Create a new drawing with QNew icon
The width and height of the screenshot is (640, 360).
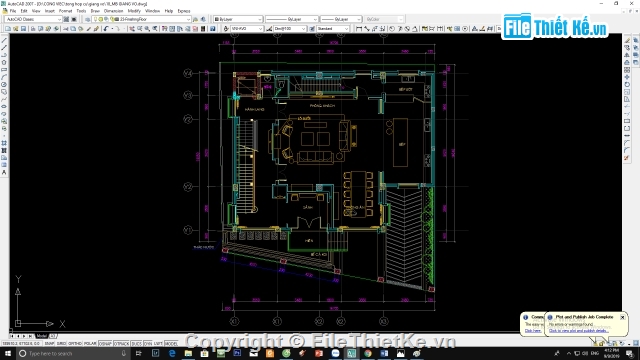click(7, 29)
